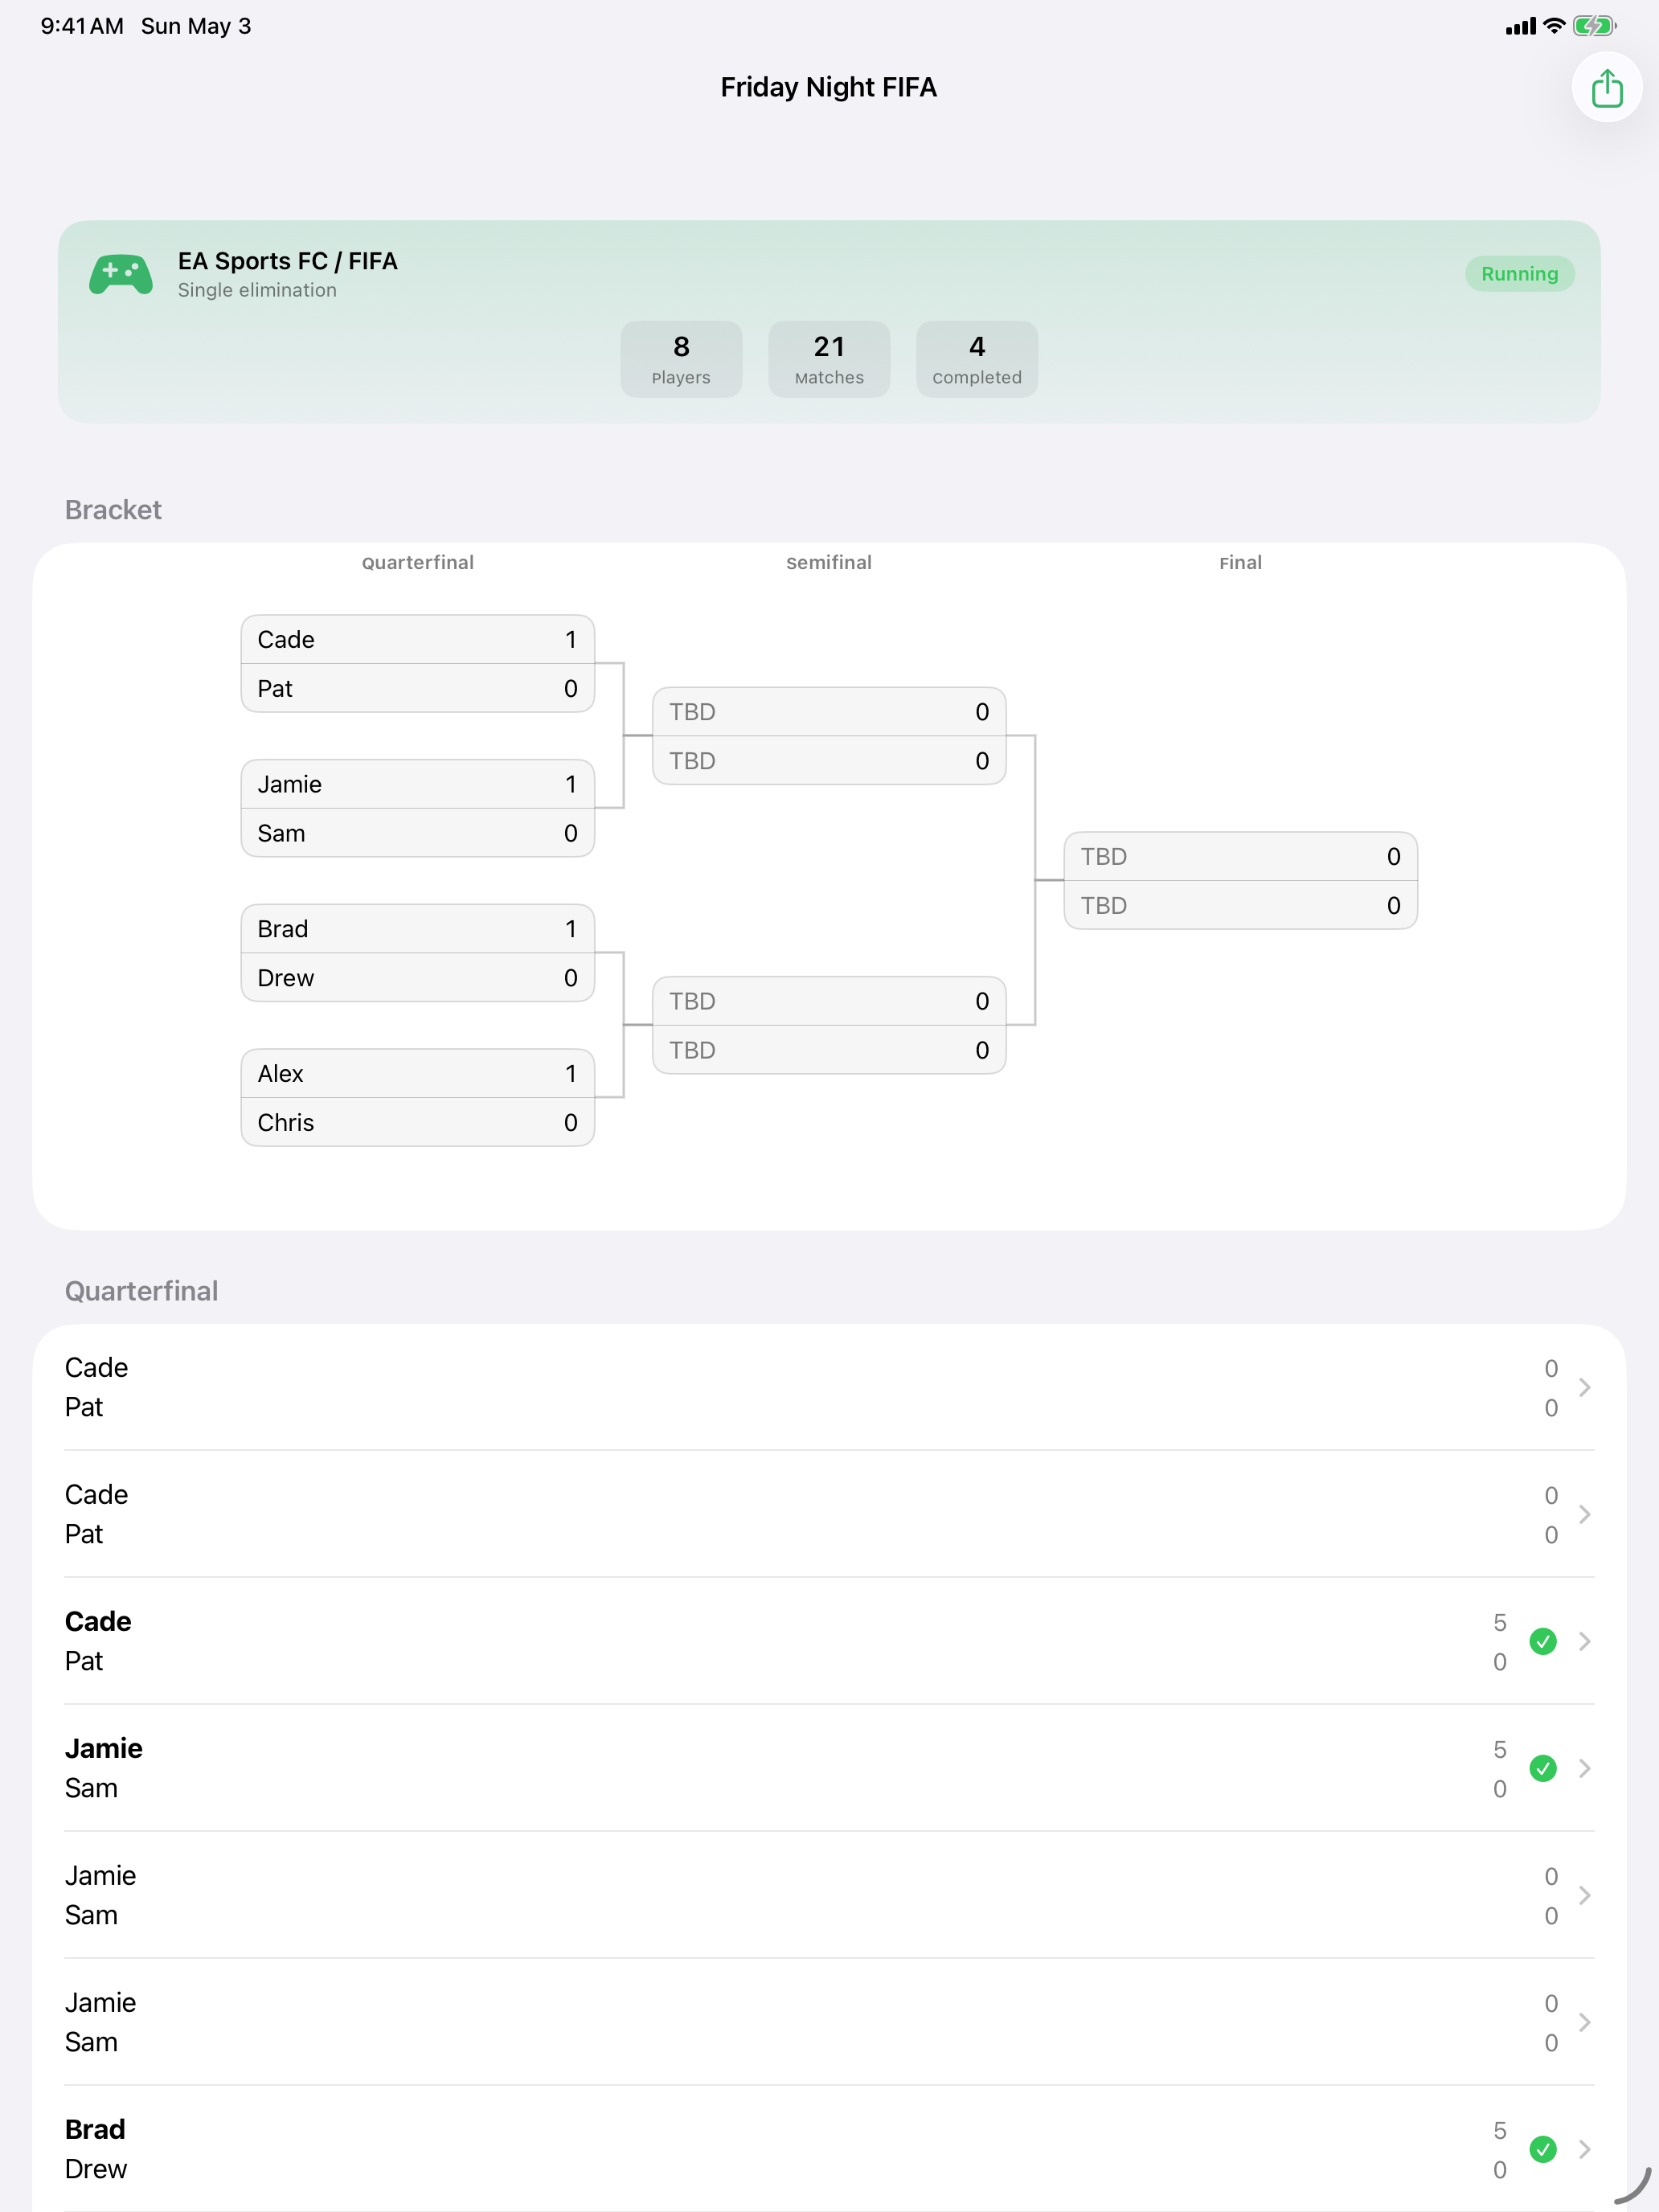Screen dimensions: 1659x2212
Task: Open second Cade vs Pat match chevron
Action: [x=1585, y=1514]
